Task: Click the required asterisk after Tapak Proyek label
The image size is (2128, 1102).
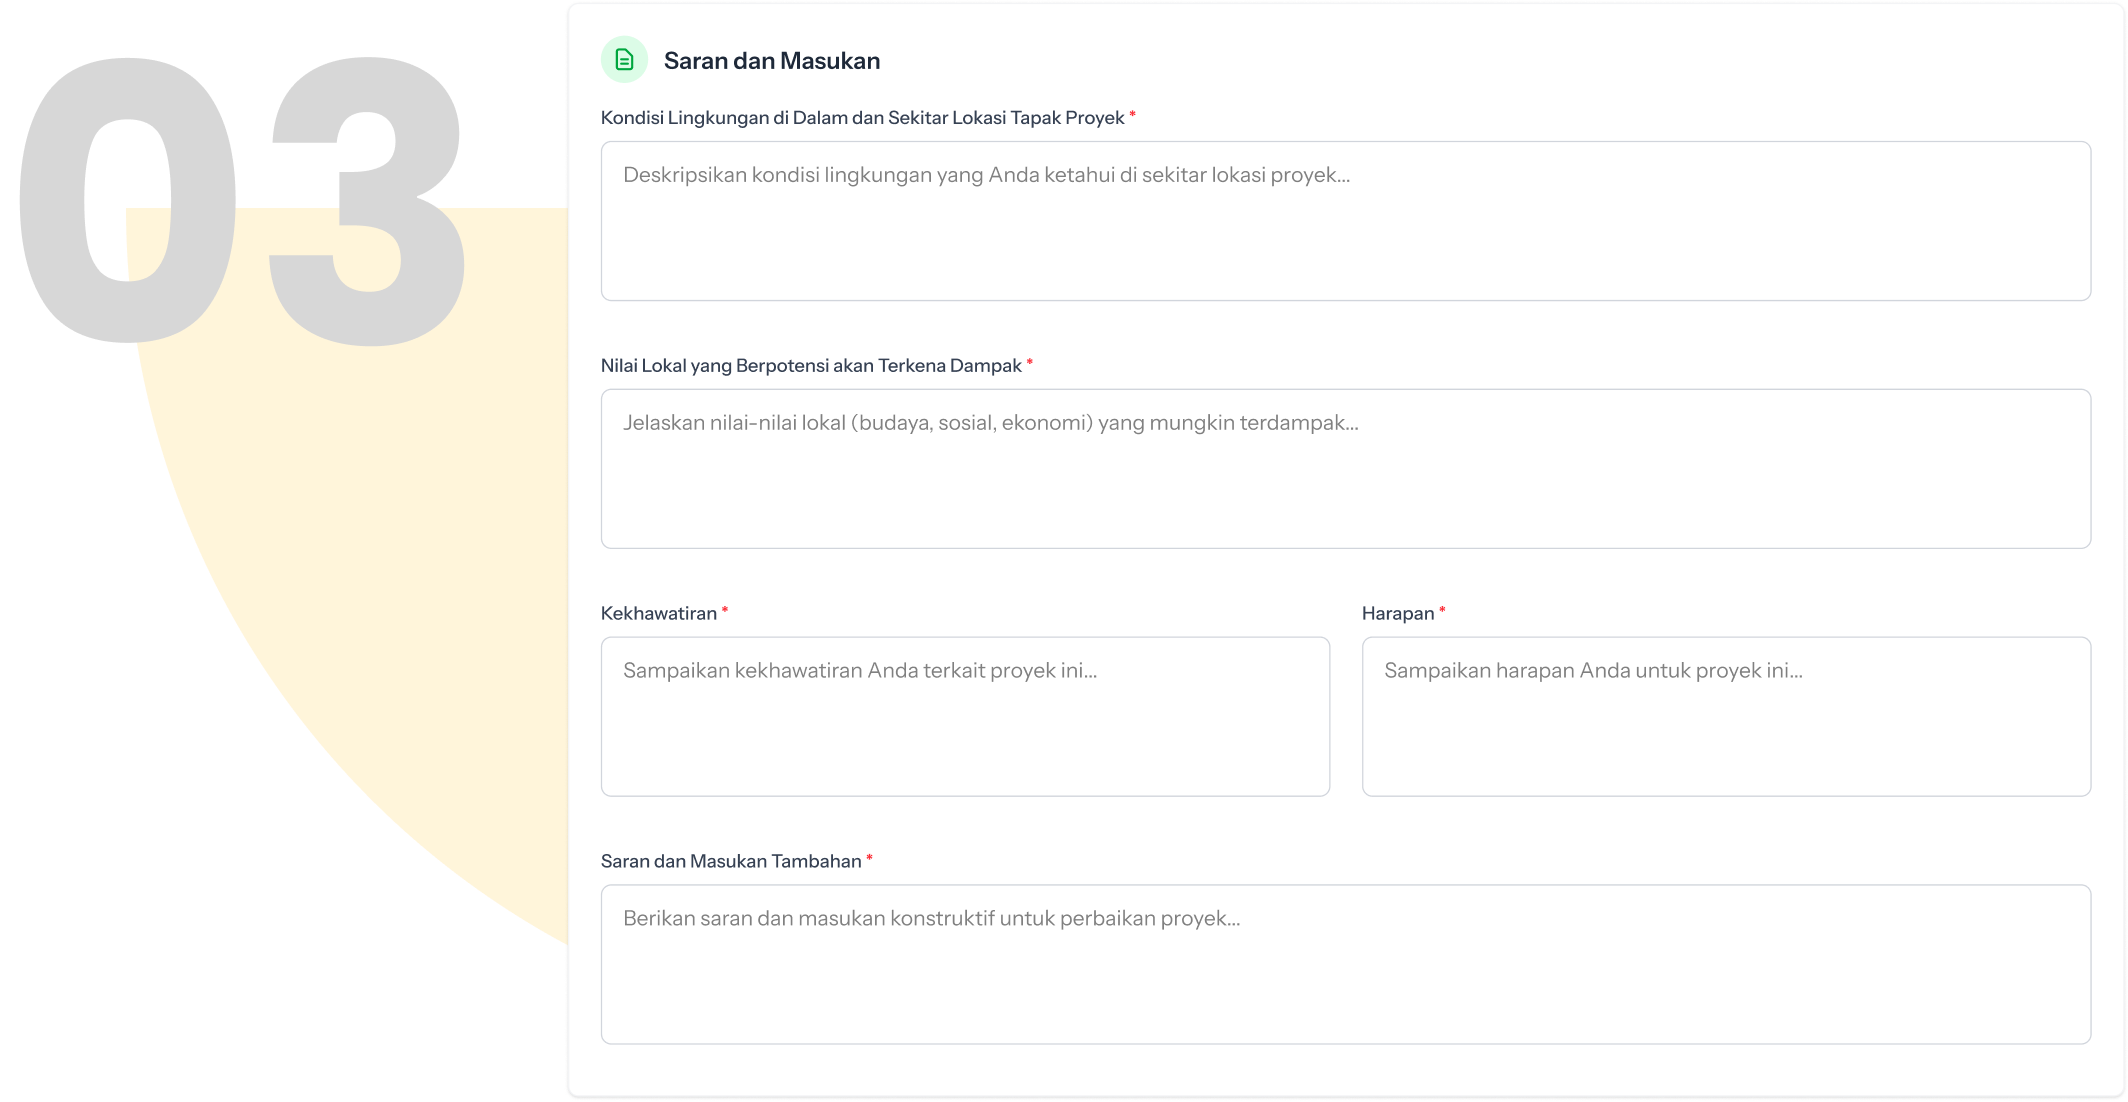Action: point(1132,115)
